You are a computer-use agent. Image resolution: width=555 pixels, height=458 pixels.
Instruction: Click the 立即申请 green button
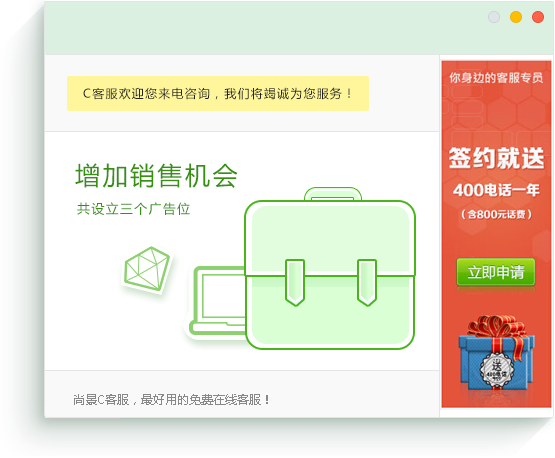[496, 272]
